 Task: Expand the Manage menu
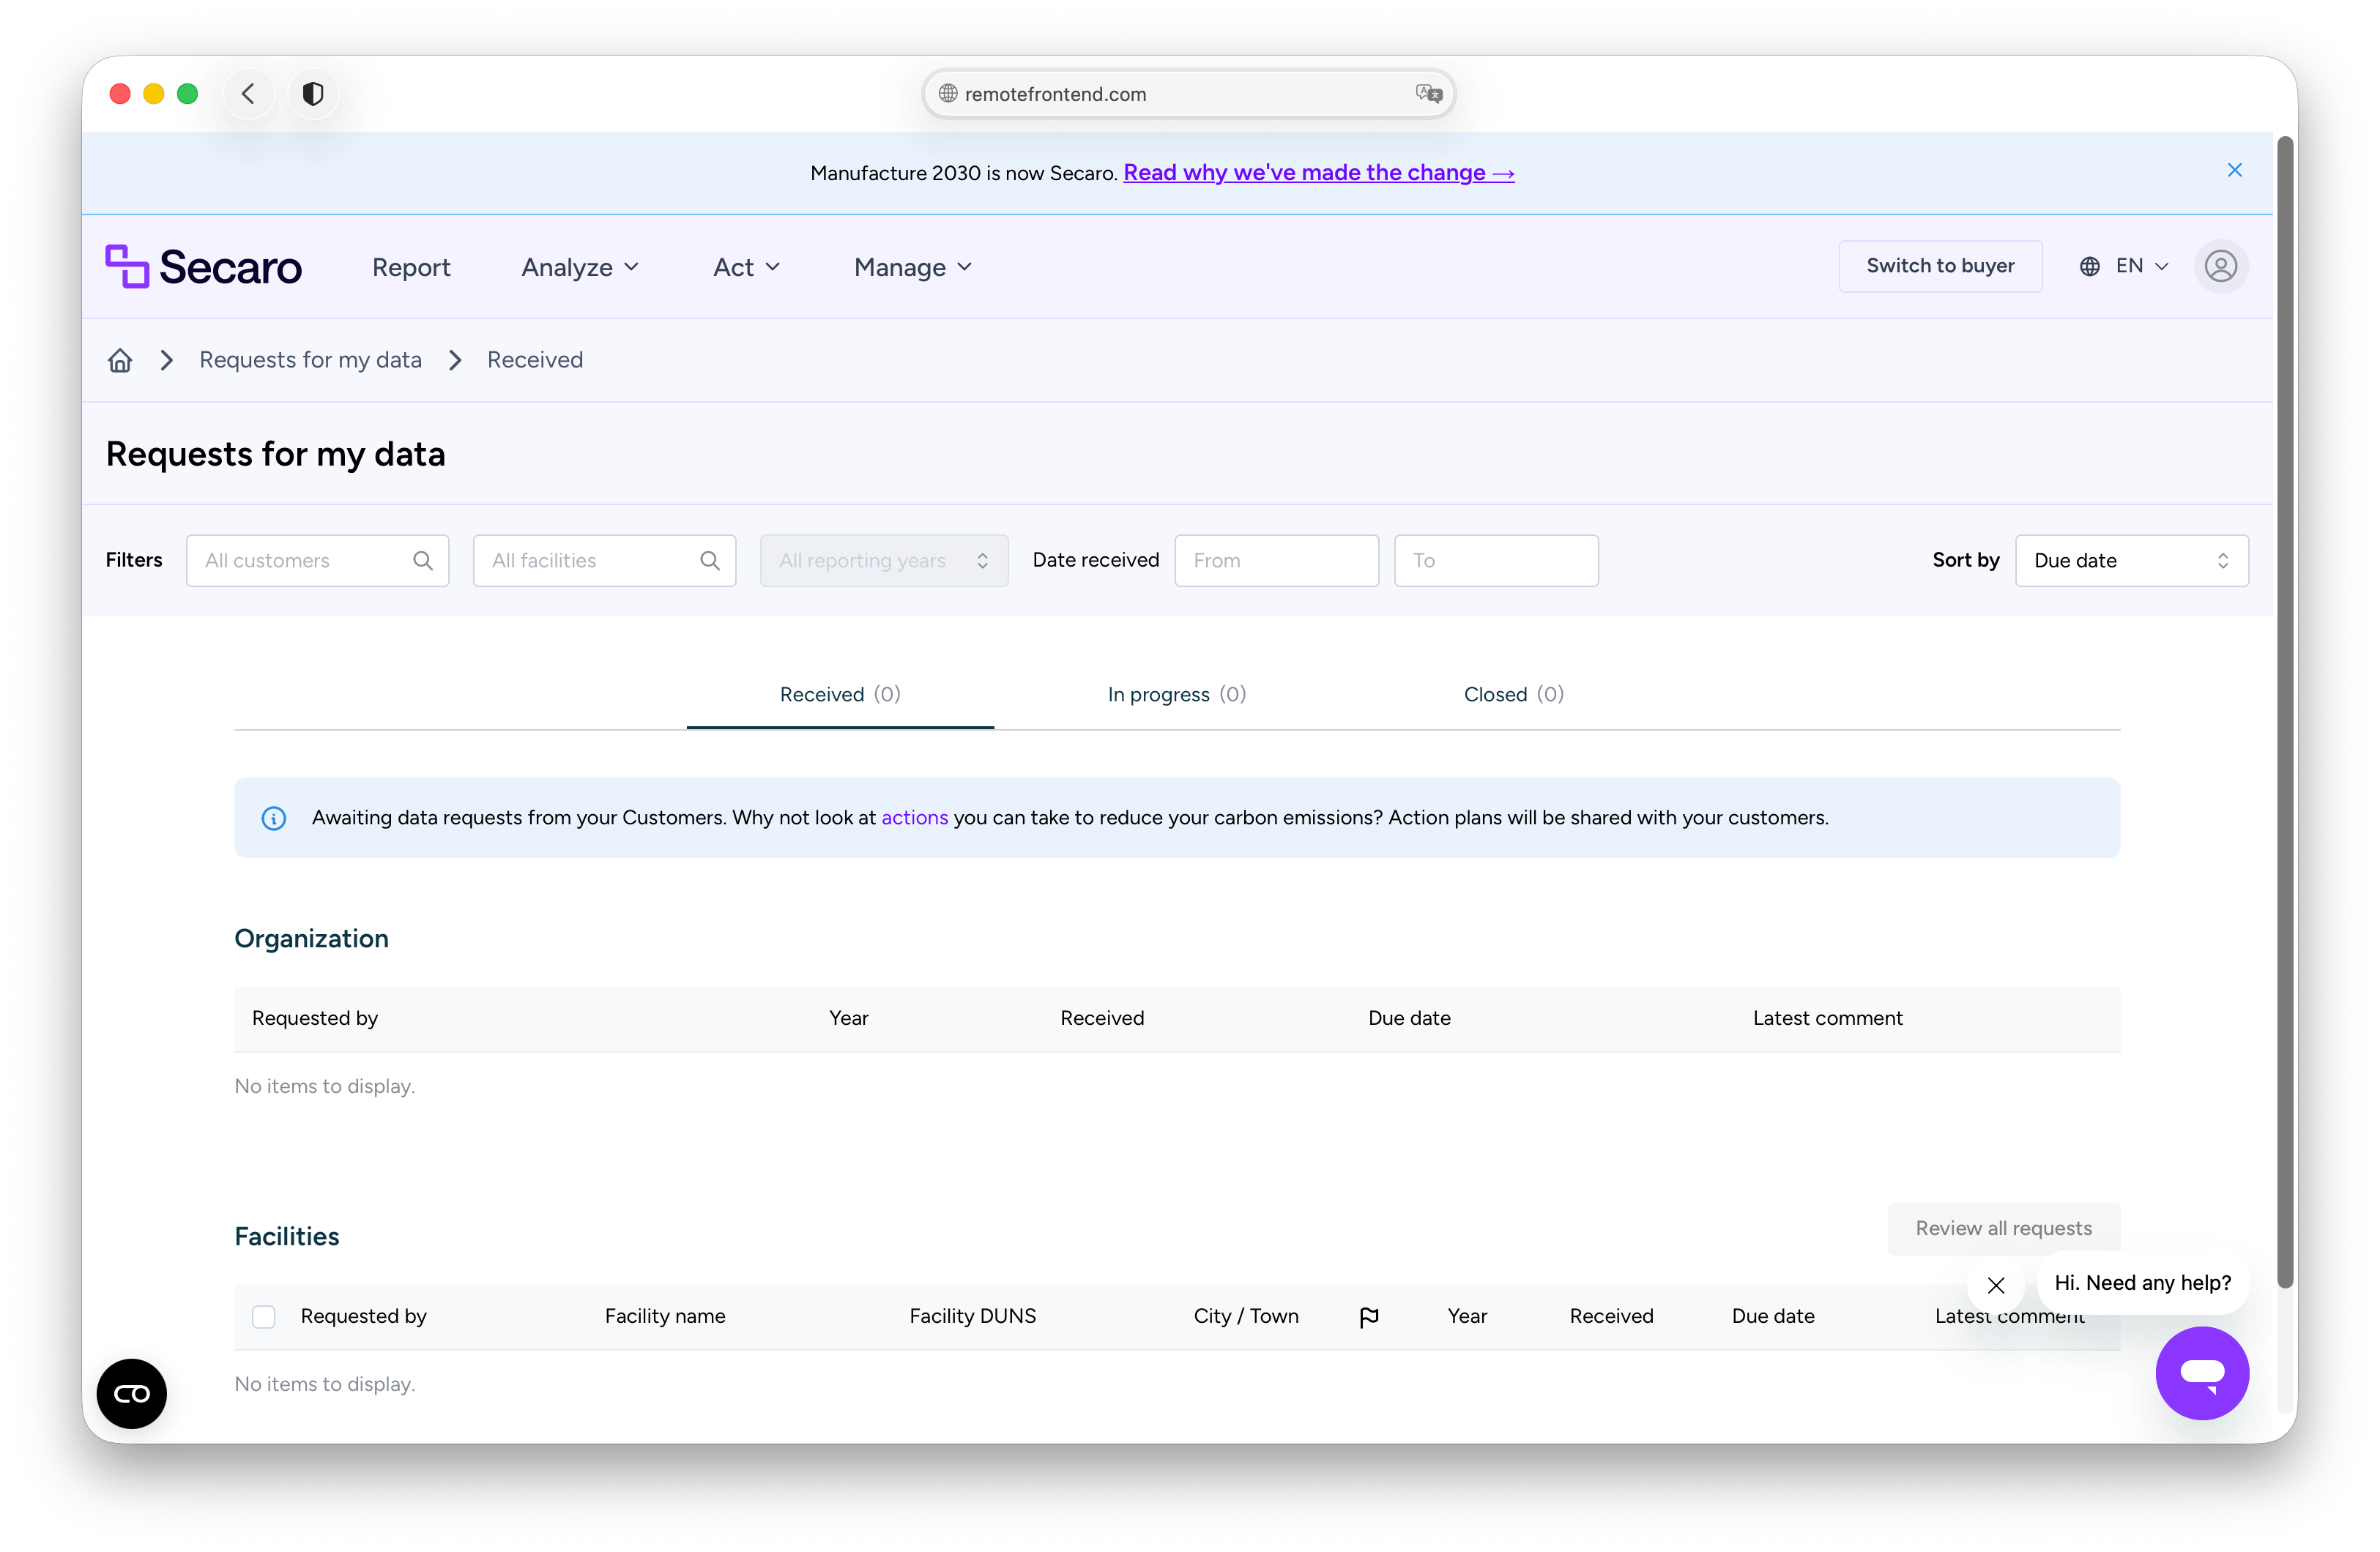(912, 267)
